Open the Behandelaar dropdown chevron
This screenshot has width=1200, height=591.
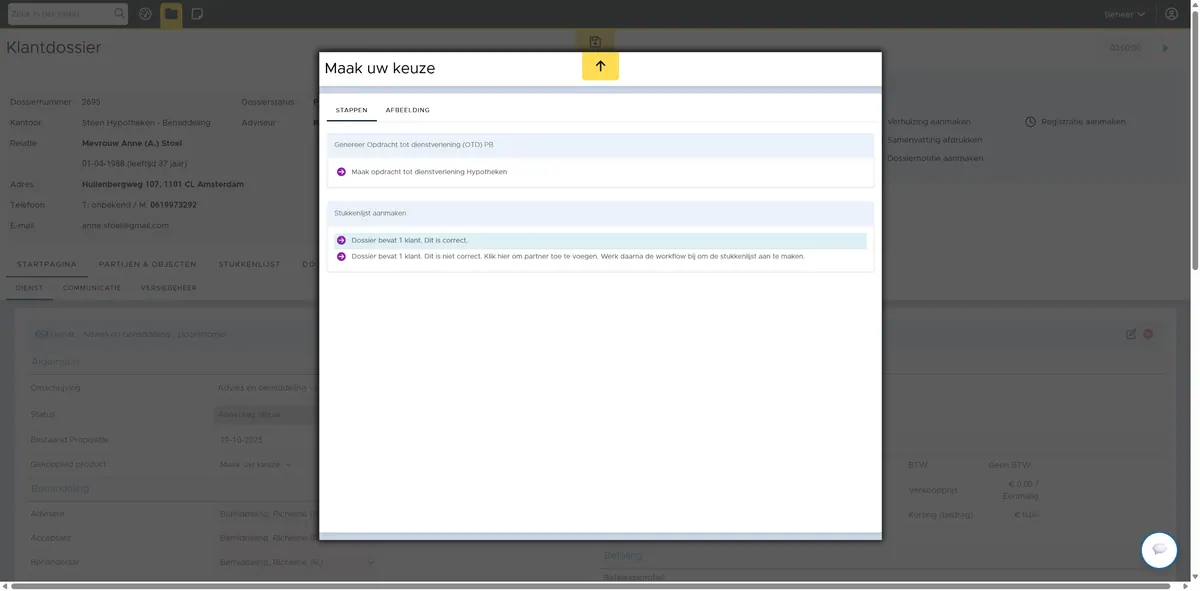tap(371, 563)
